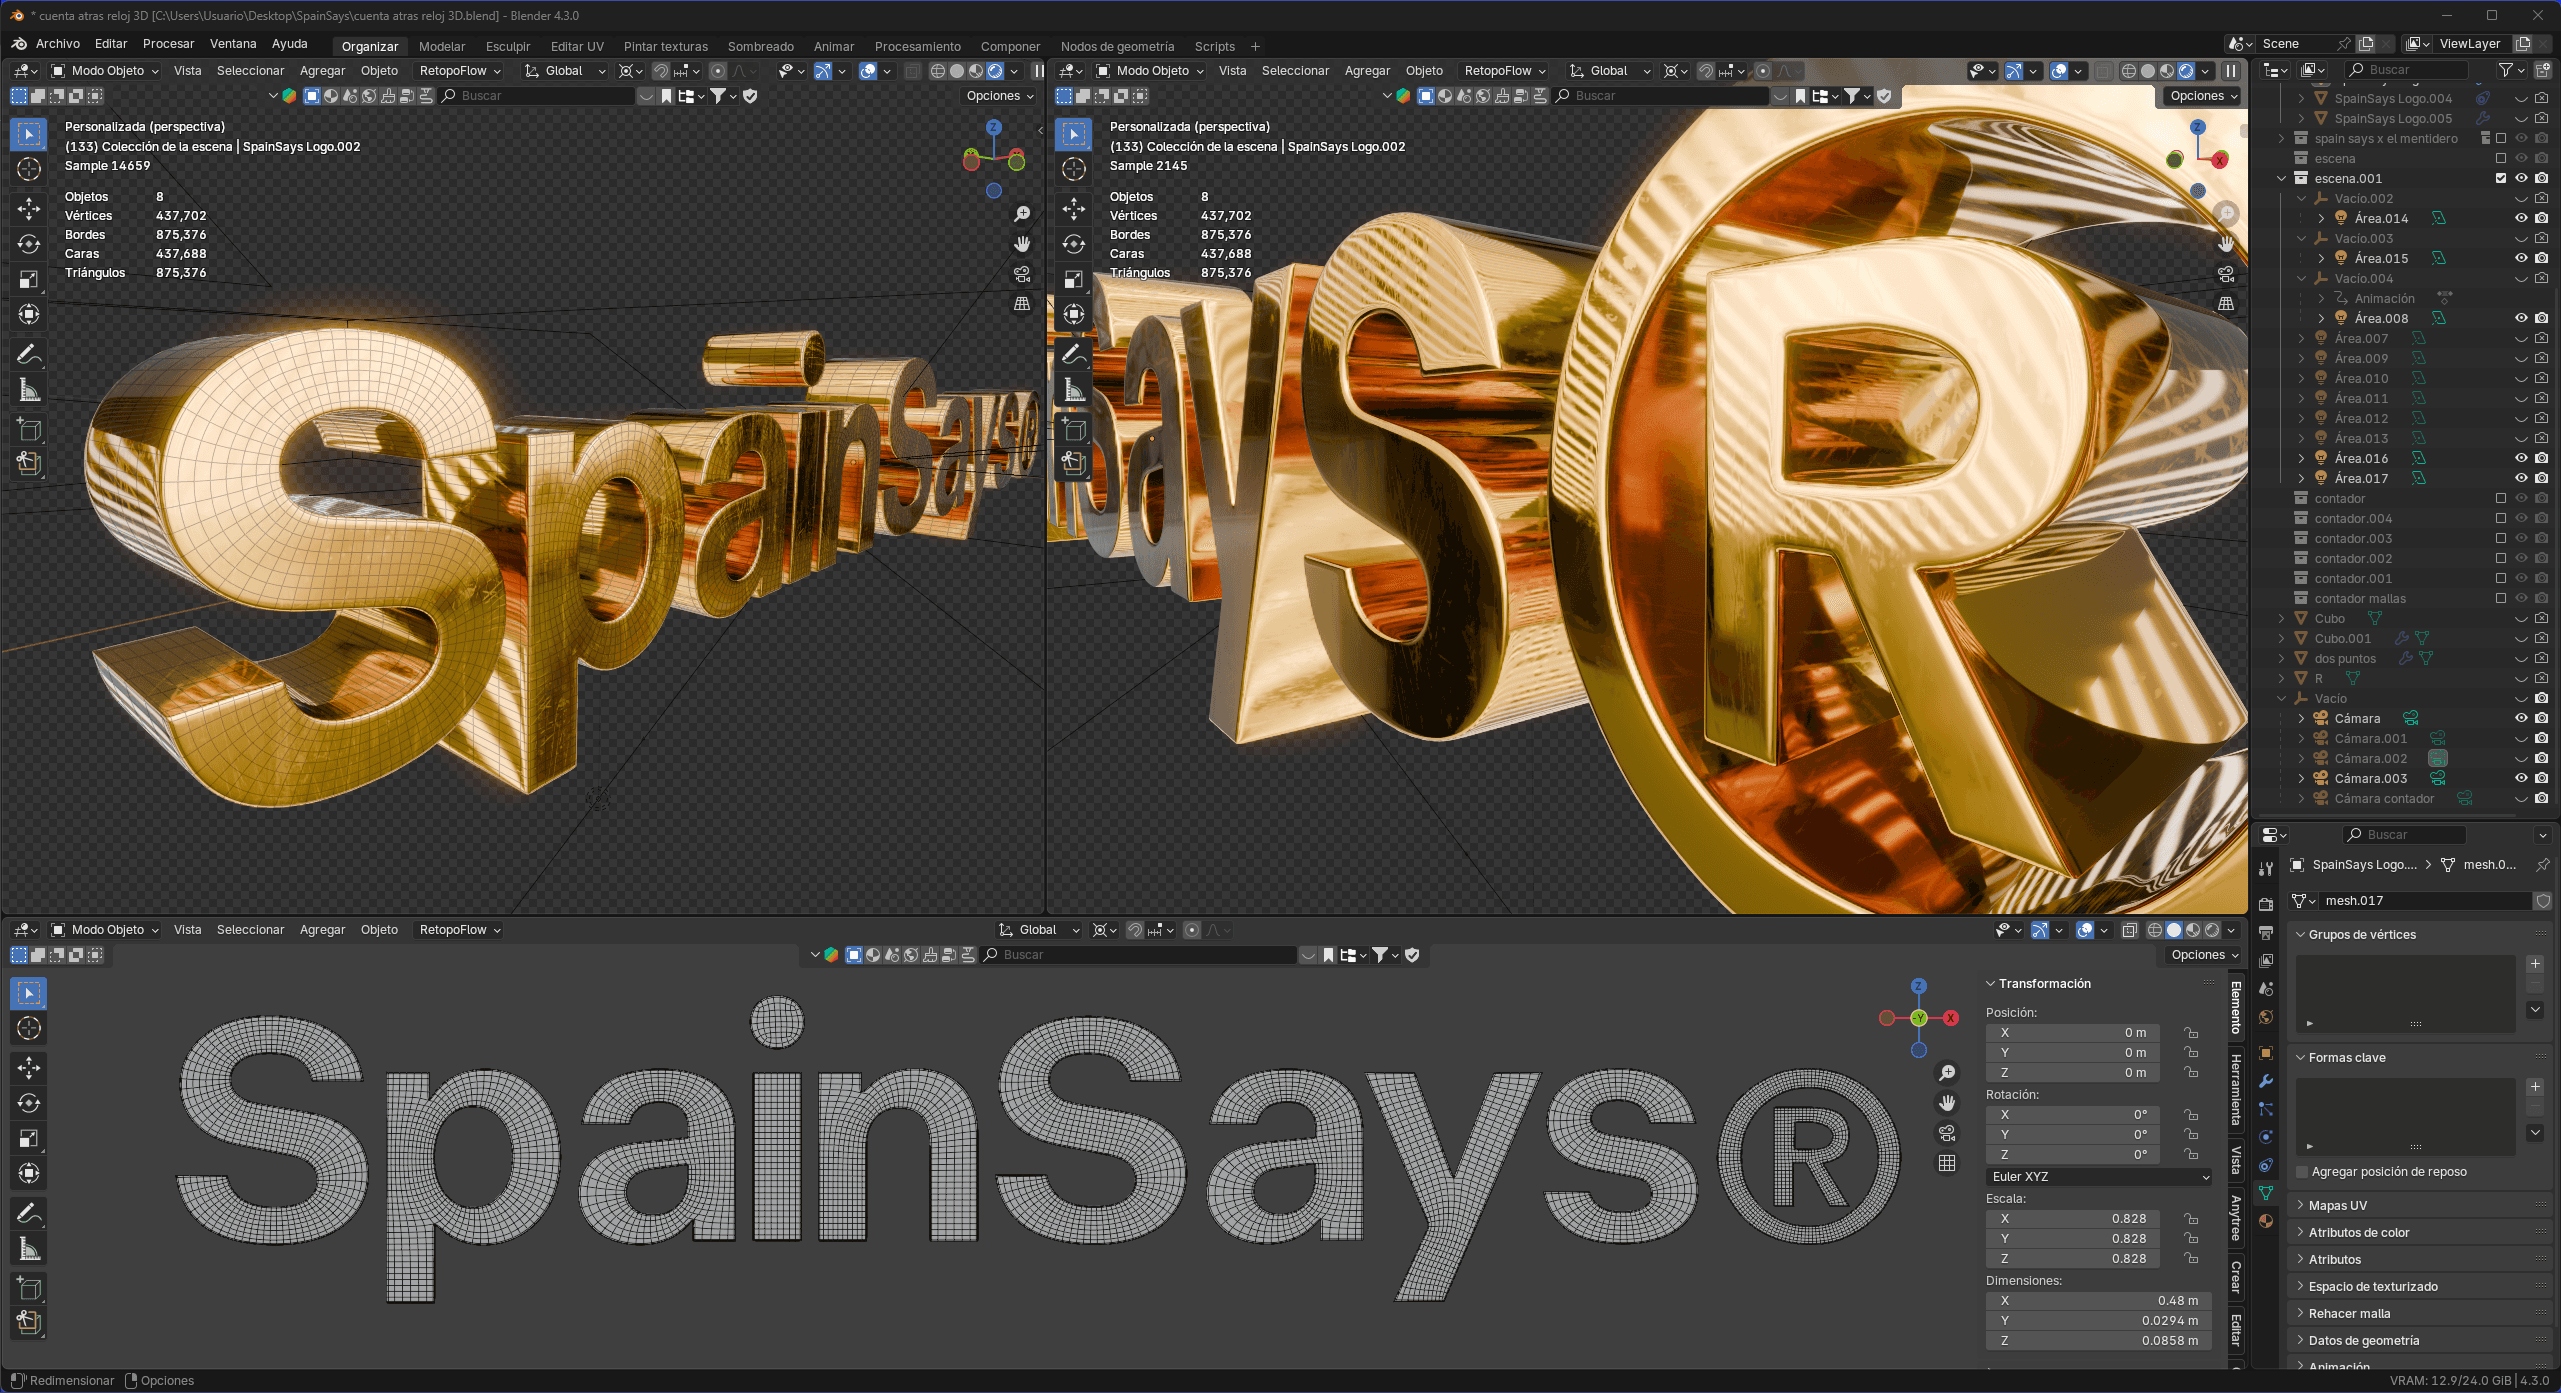Hide Área.014 light with eye icon
The image size is (2561, 1393).
(x=2521, y=218)
